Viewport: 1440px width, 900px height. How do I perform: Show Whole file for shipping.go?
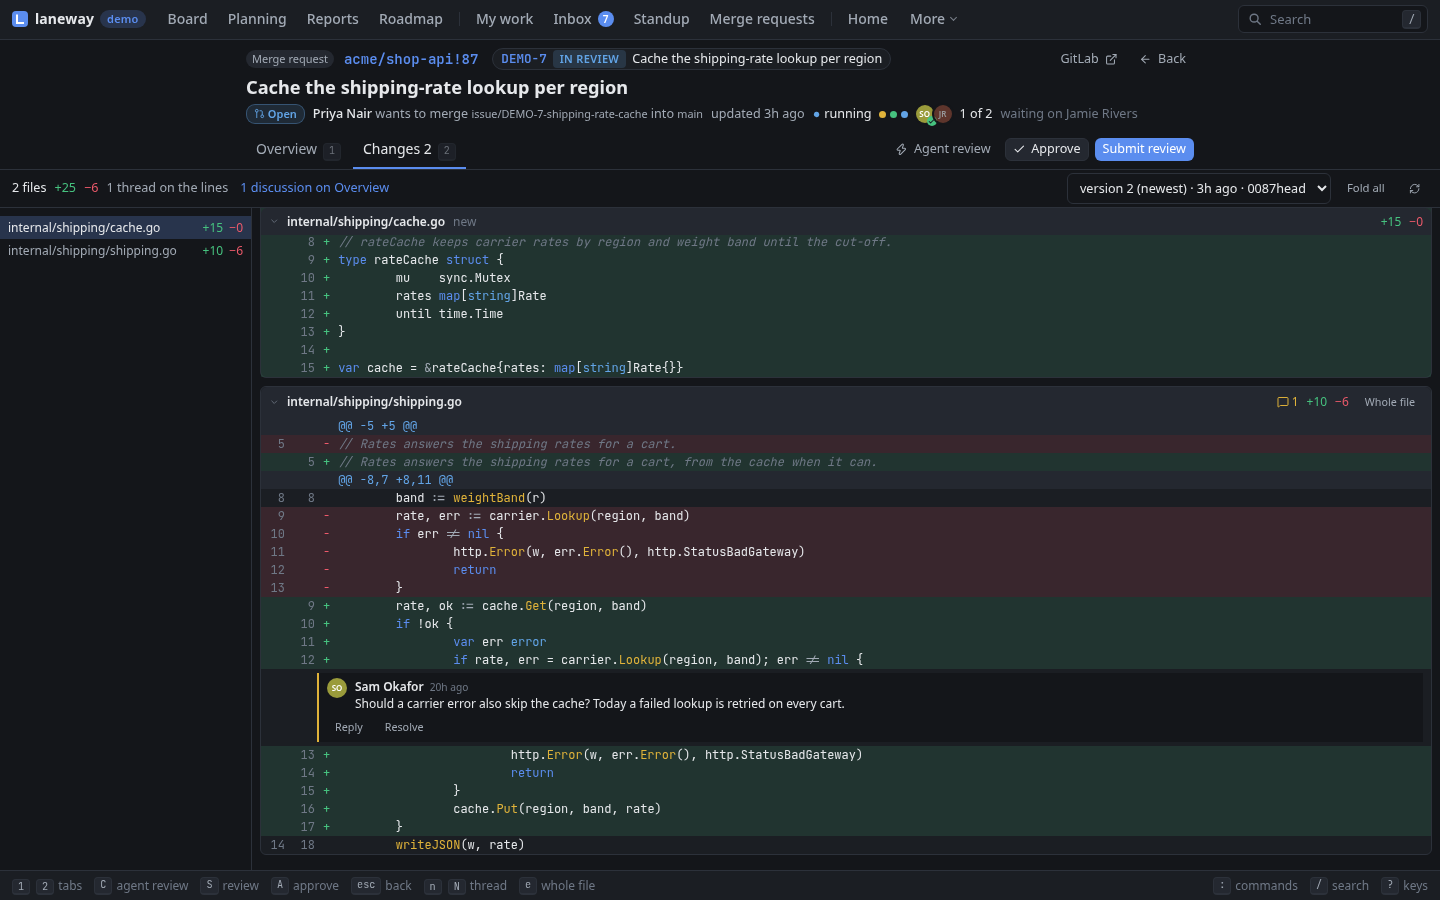point(1389,402)
